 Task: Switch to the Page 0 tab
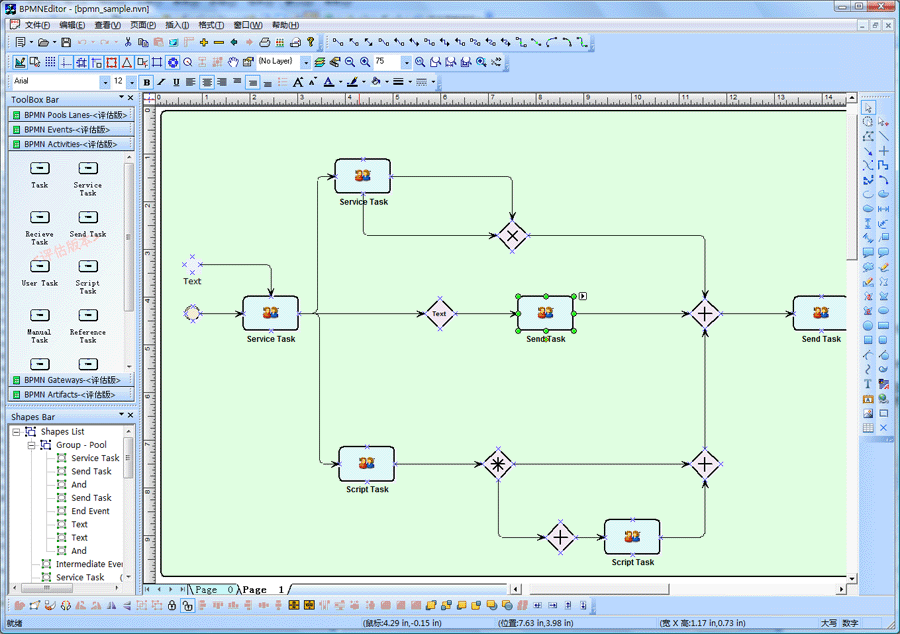click(212, 590)
